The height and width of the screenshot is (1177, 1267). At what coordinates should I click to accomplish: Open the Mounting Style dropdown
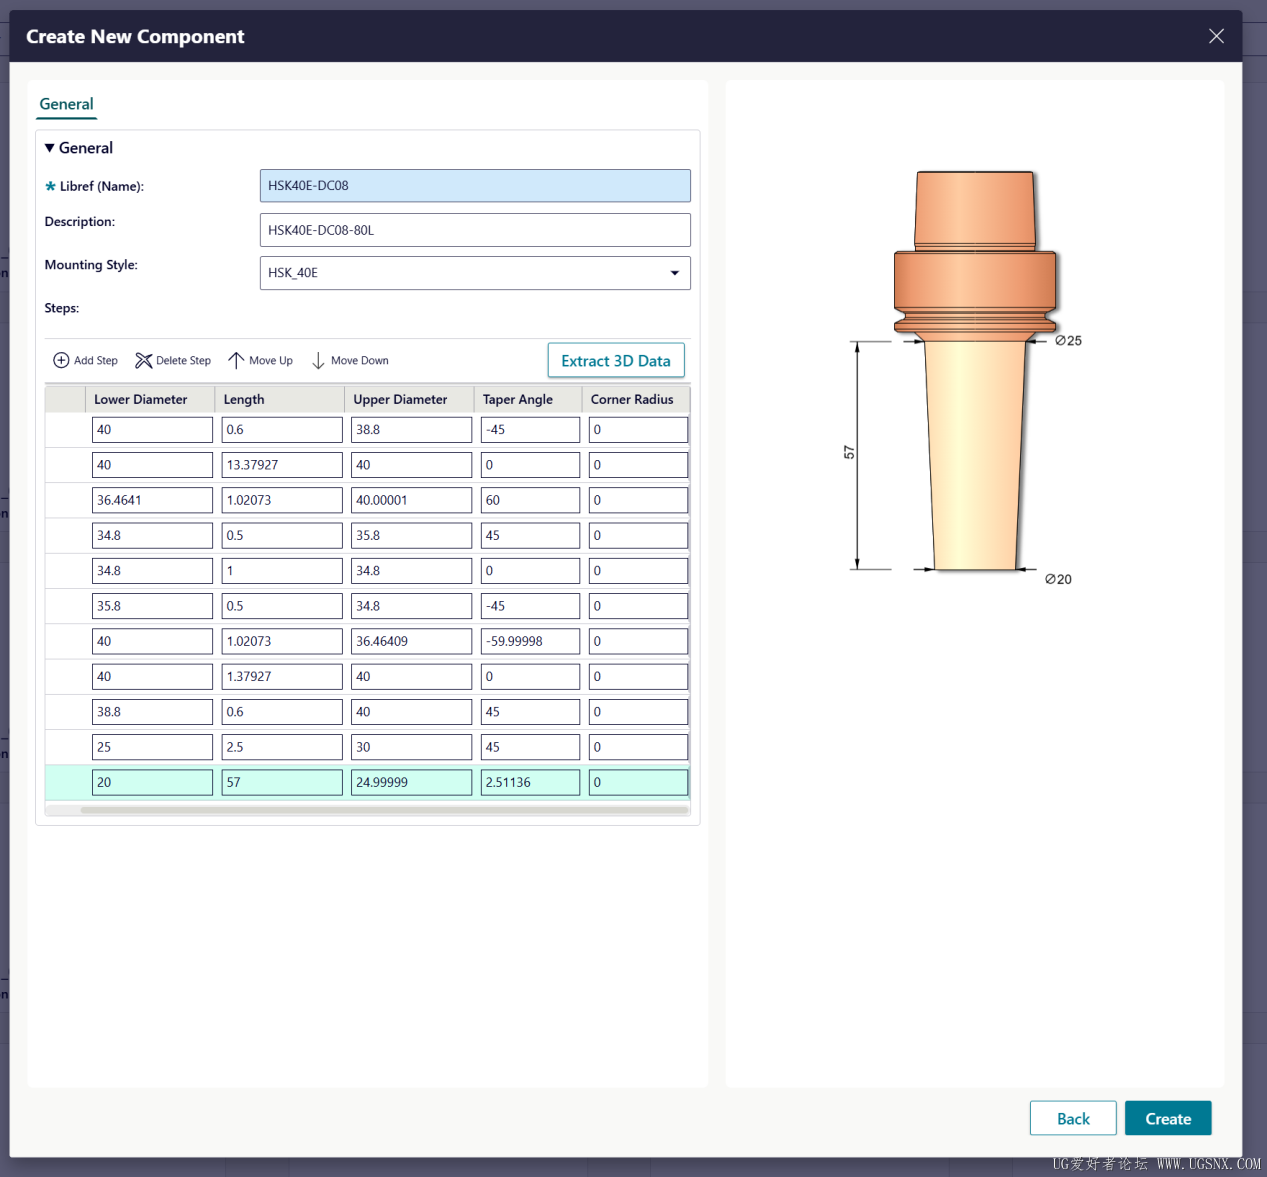pos(674,273)
